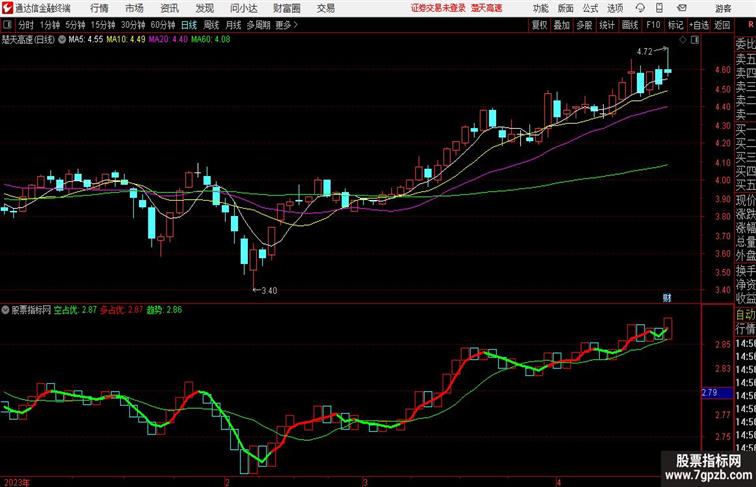Switch to the 1分钟 period tab
The image size is (756, 487).
(50, 25)
